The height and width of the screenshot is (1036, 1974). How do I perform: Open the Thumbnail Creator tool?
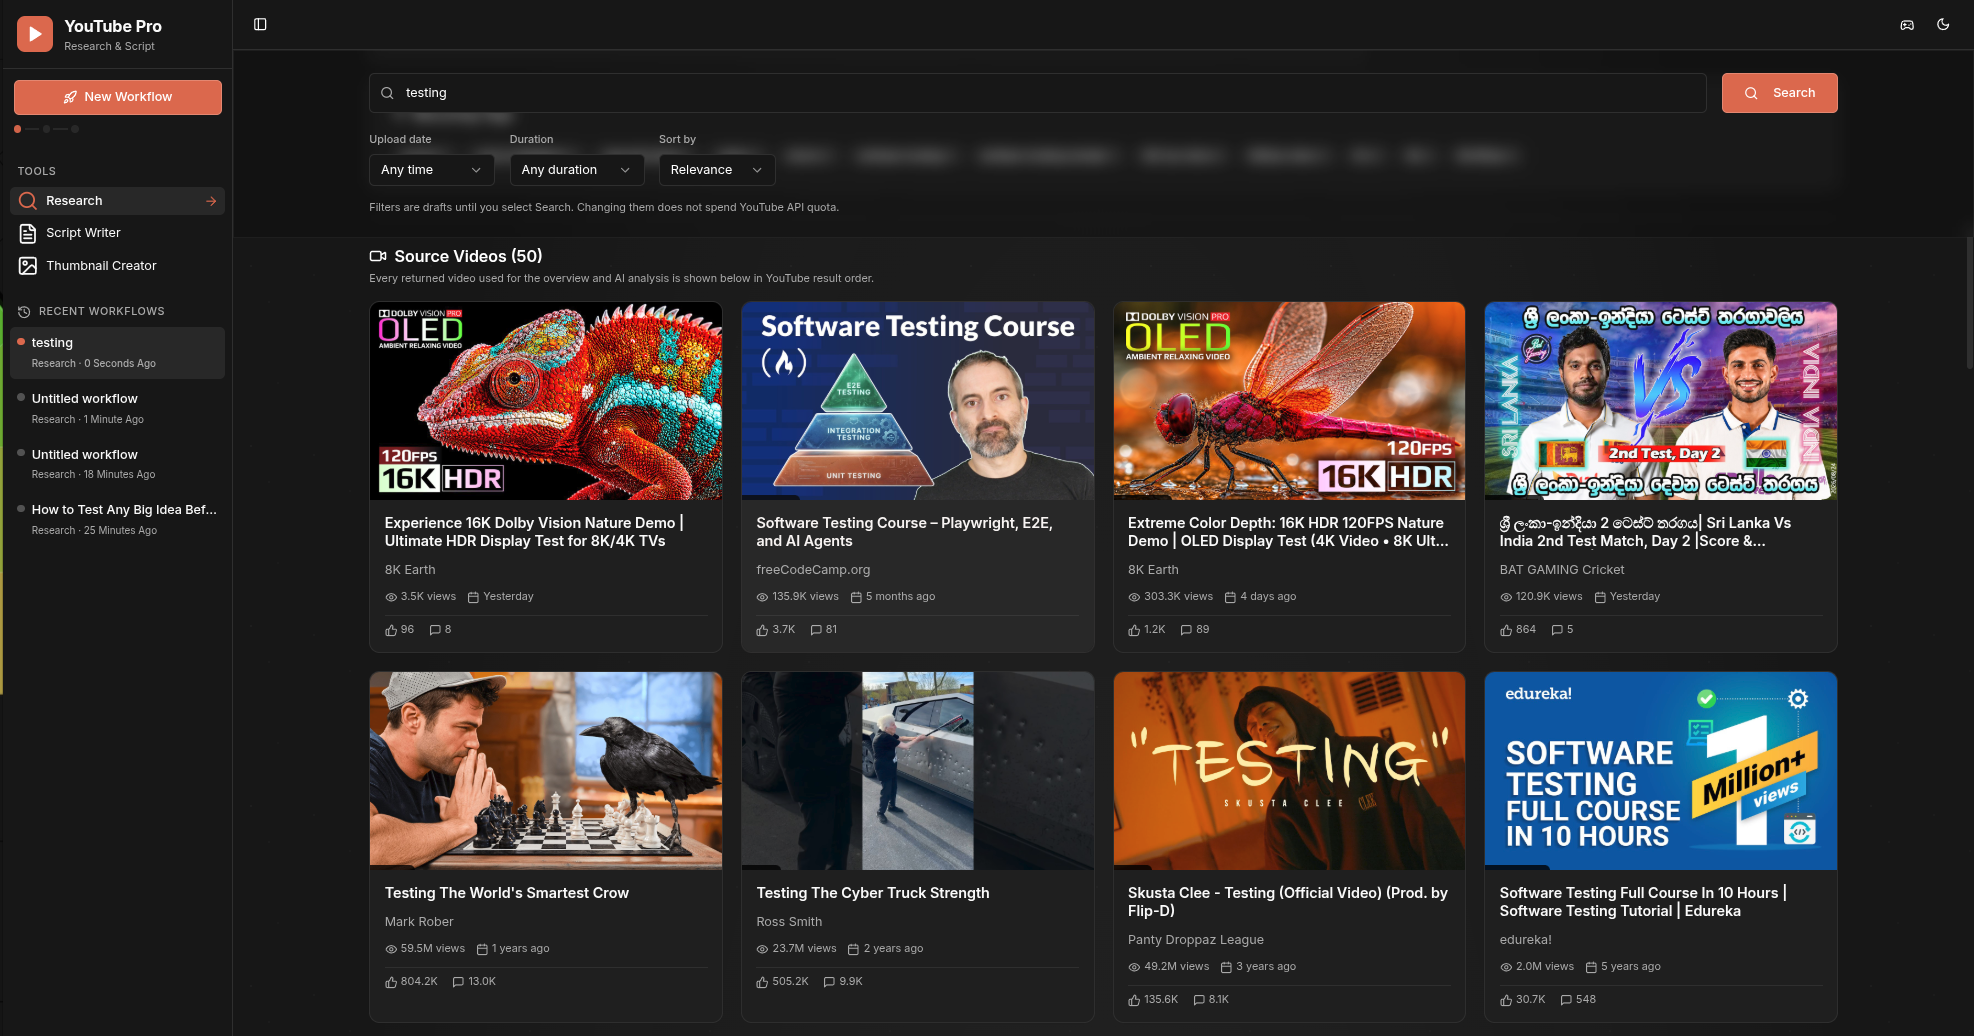(118, 266)
